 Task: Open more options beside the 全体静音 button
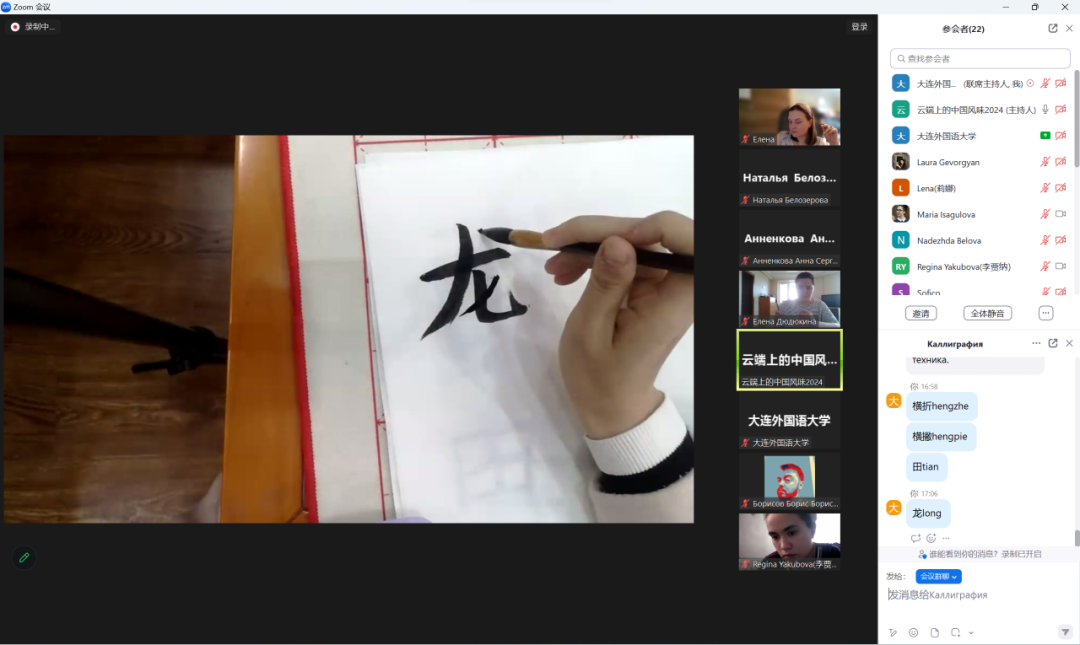(x=1046, y=313)
